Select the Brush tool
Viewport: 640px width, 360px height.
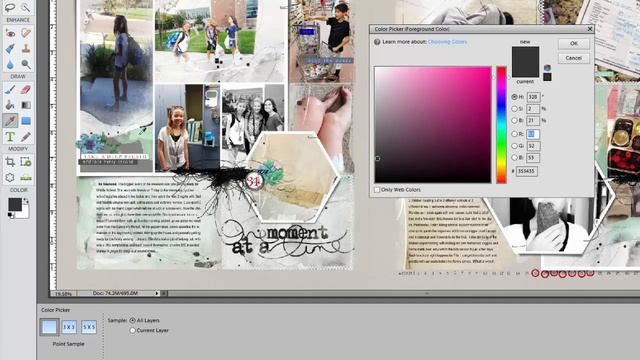(10, 89)
